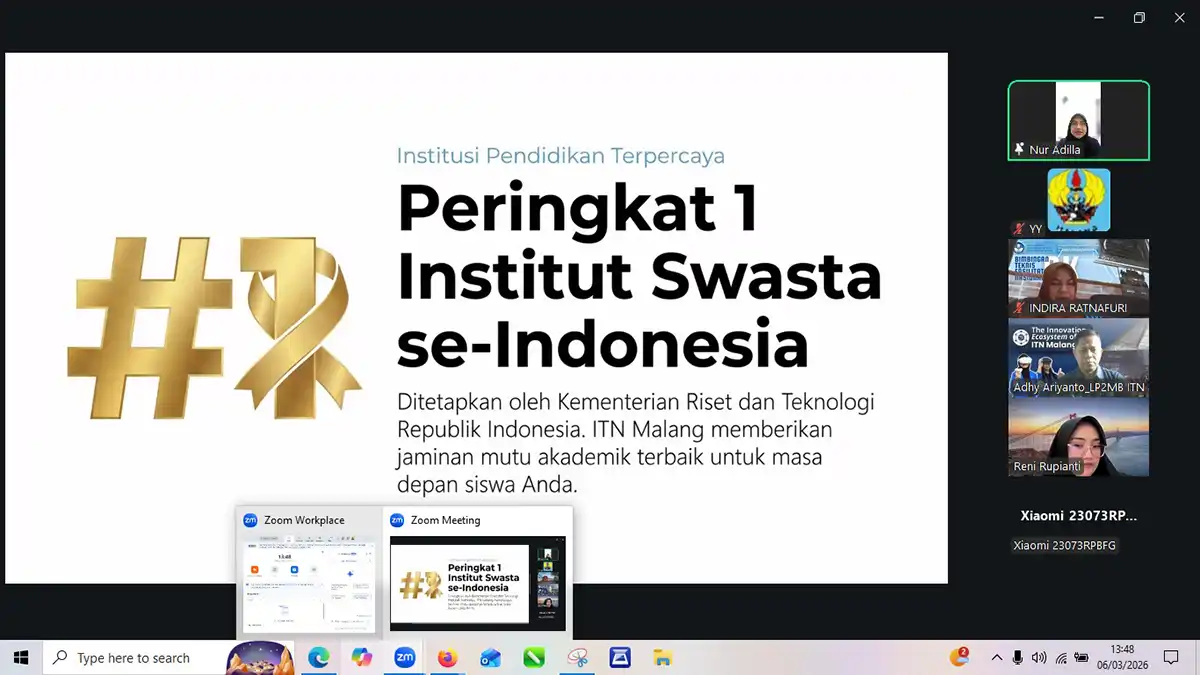Launch Microsoft Edge from the taskbar
This screenshot has height=675, width=1200.
coord(318,658)
